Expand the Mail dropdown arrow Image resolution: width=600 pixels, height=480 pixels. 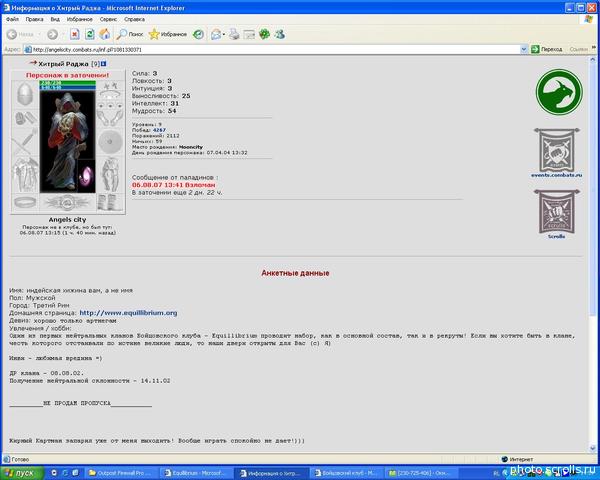(x=224, y=34)
